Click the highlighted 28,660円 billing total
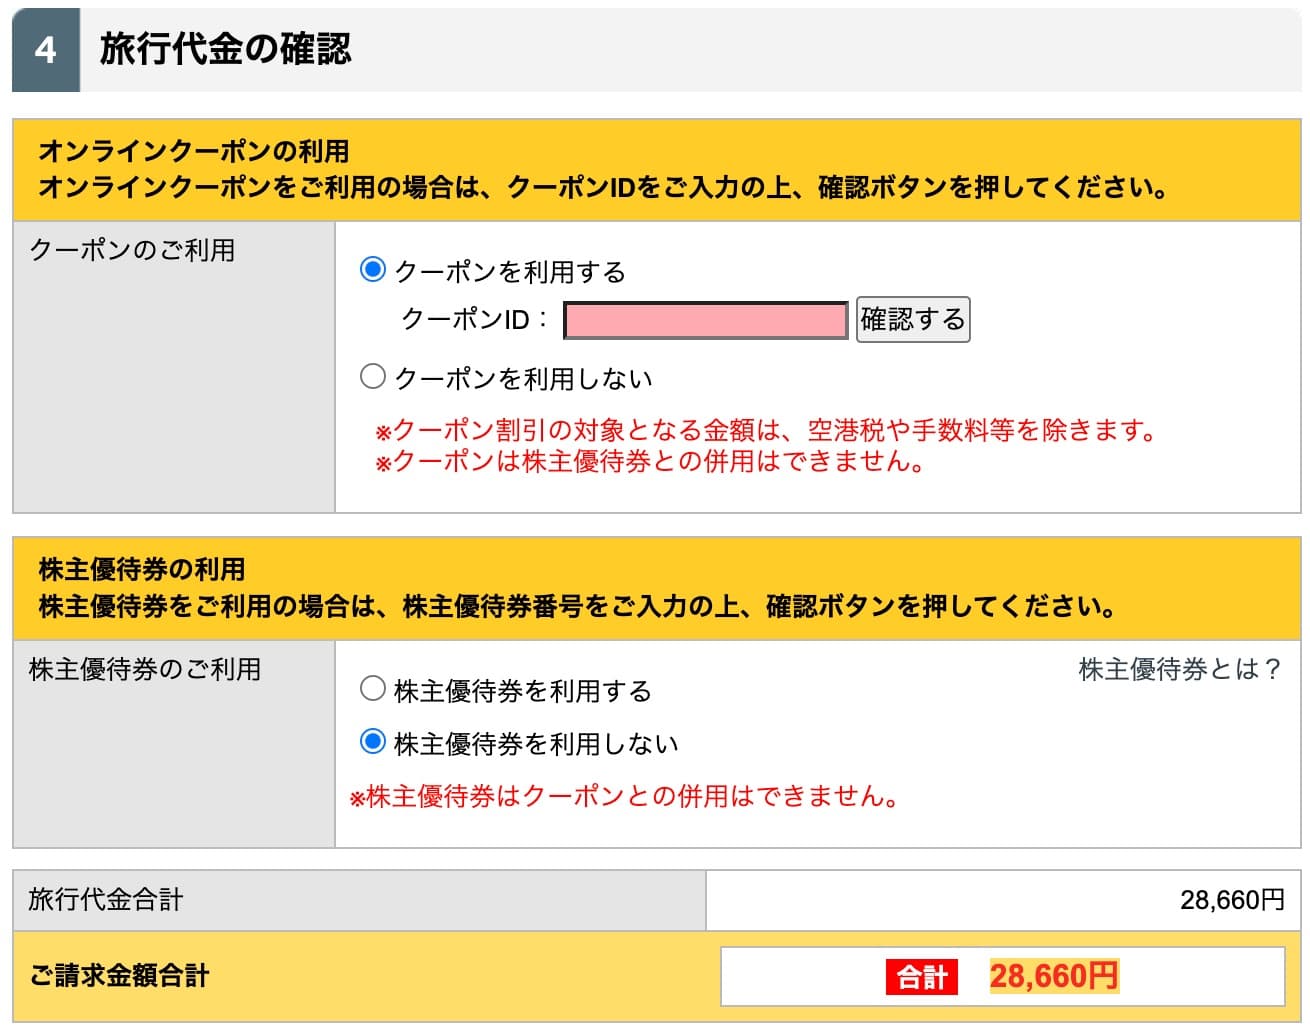Viewport: 1310px width, 1032px height. click(x=1054, y=976)
